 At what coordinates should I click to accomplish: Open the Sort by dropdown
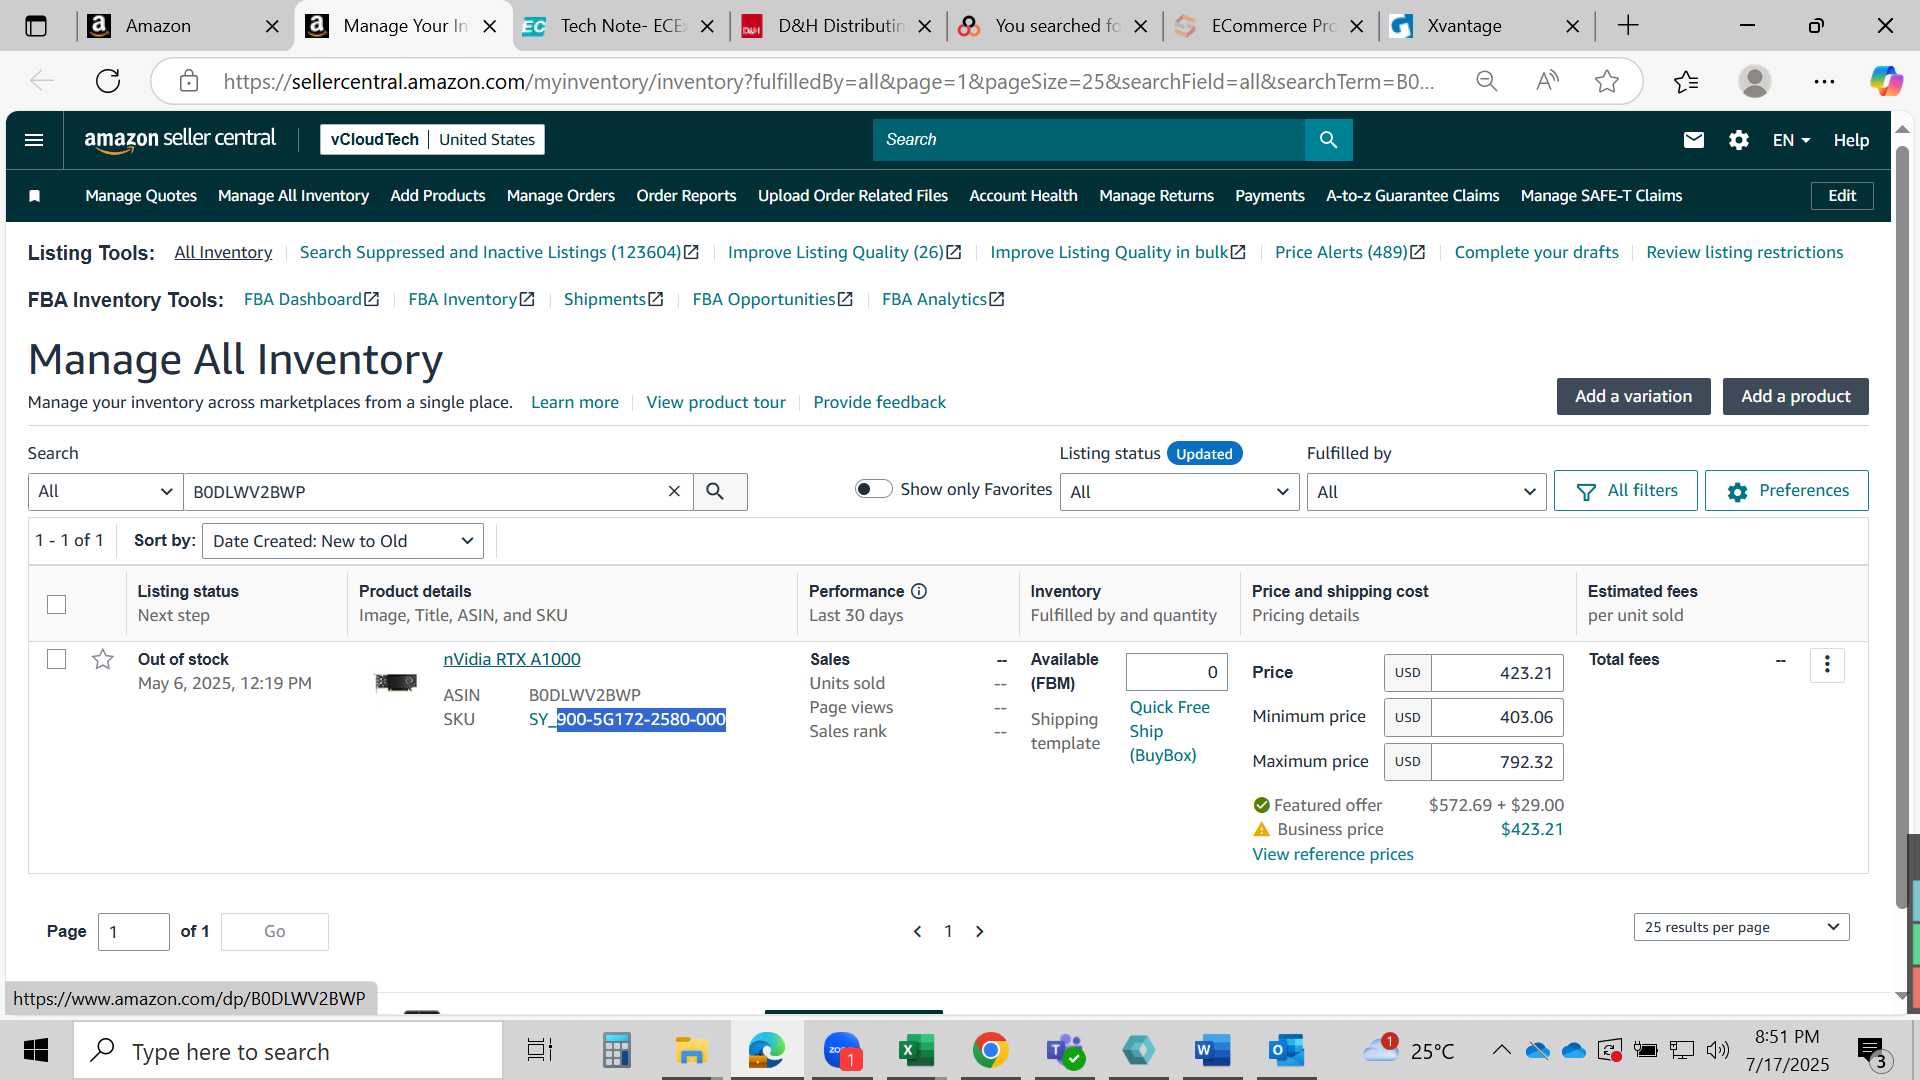(342, 541)
